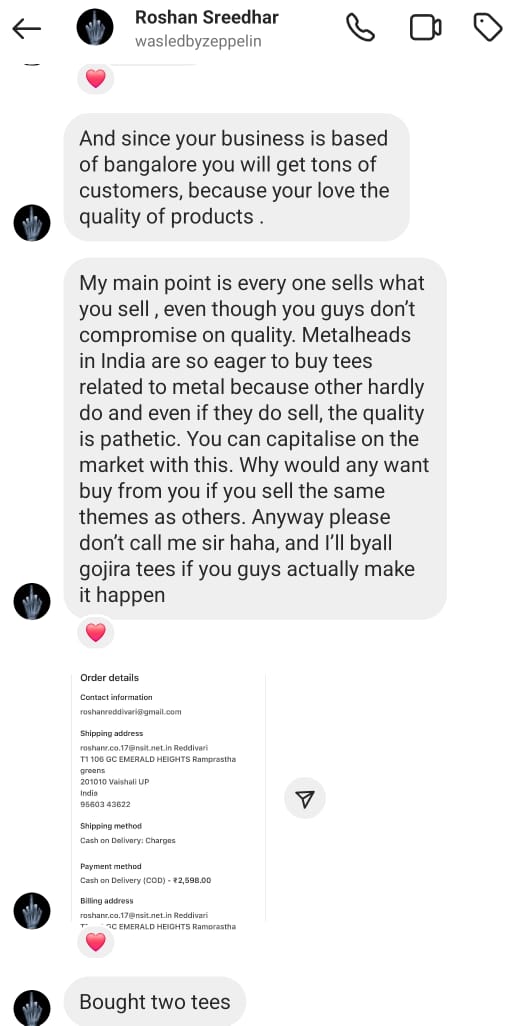510x1026 pixels.
Task: Tap heart reaction at top of chat
Action: coord(96,79)
